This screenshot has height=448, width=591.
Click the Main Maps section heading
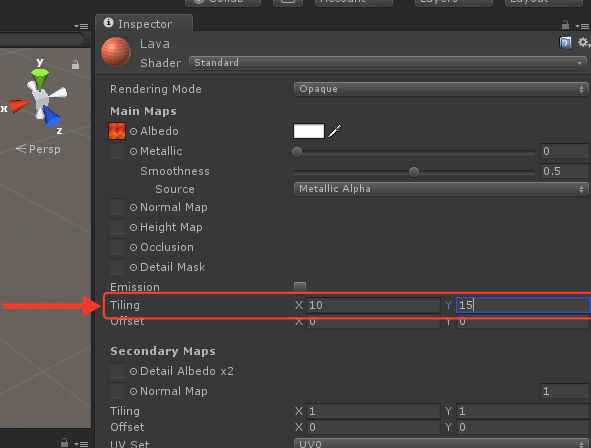[143, 112]
